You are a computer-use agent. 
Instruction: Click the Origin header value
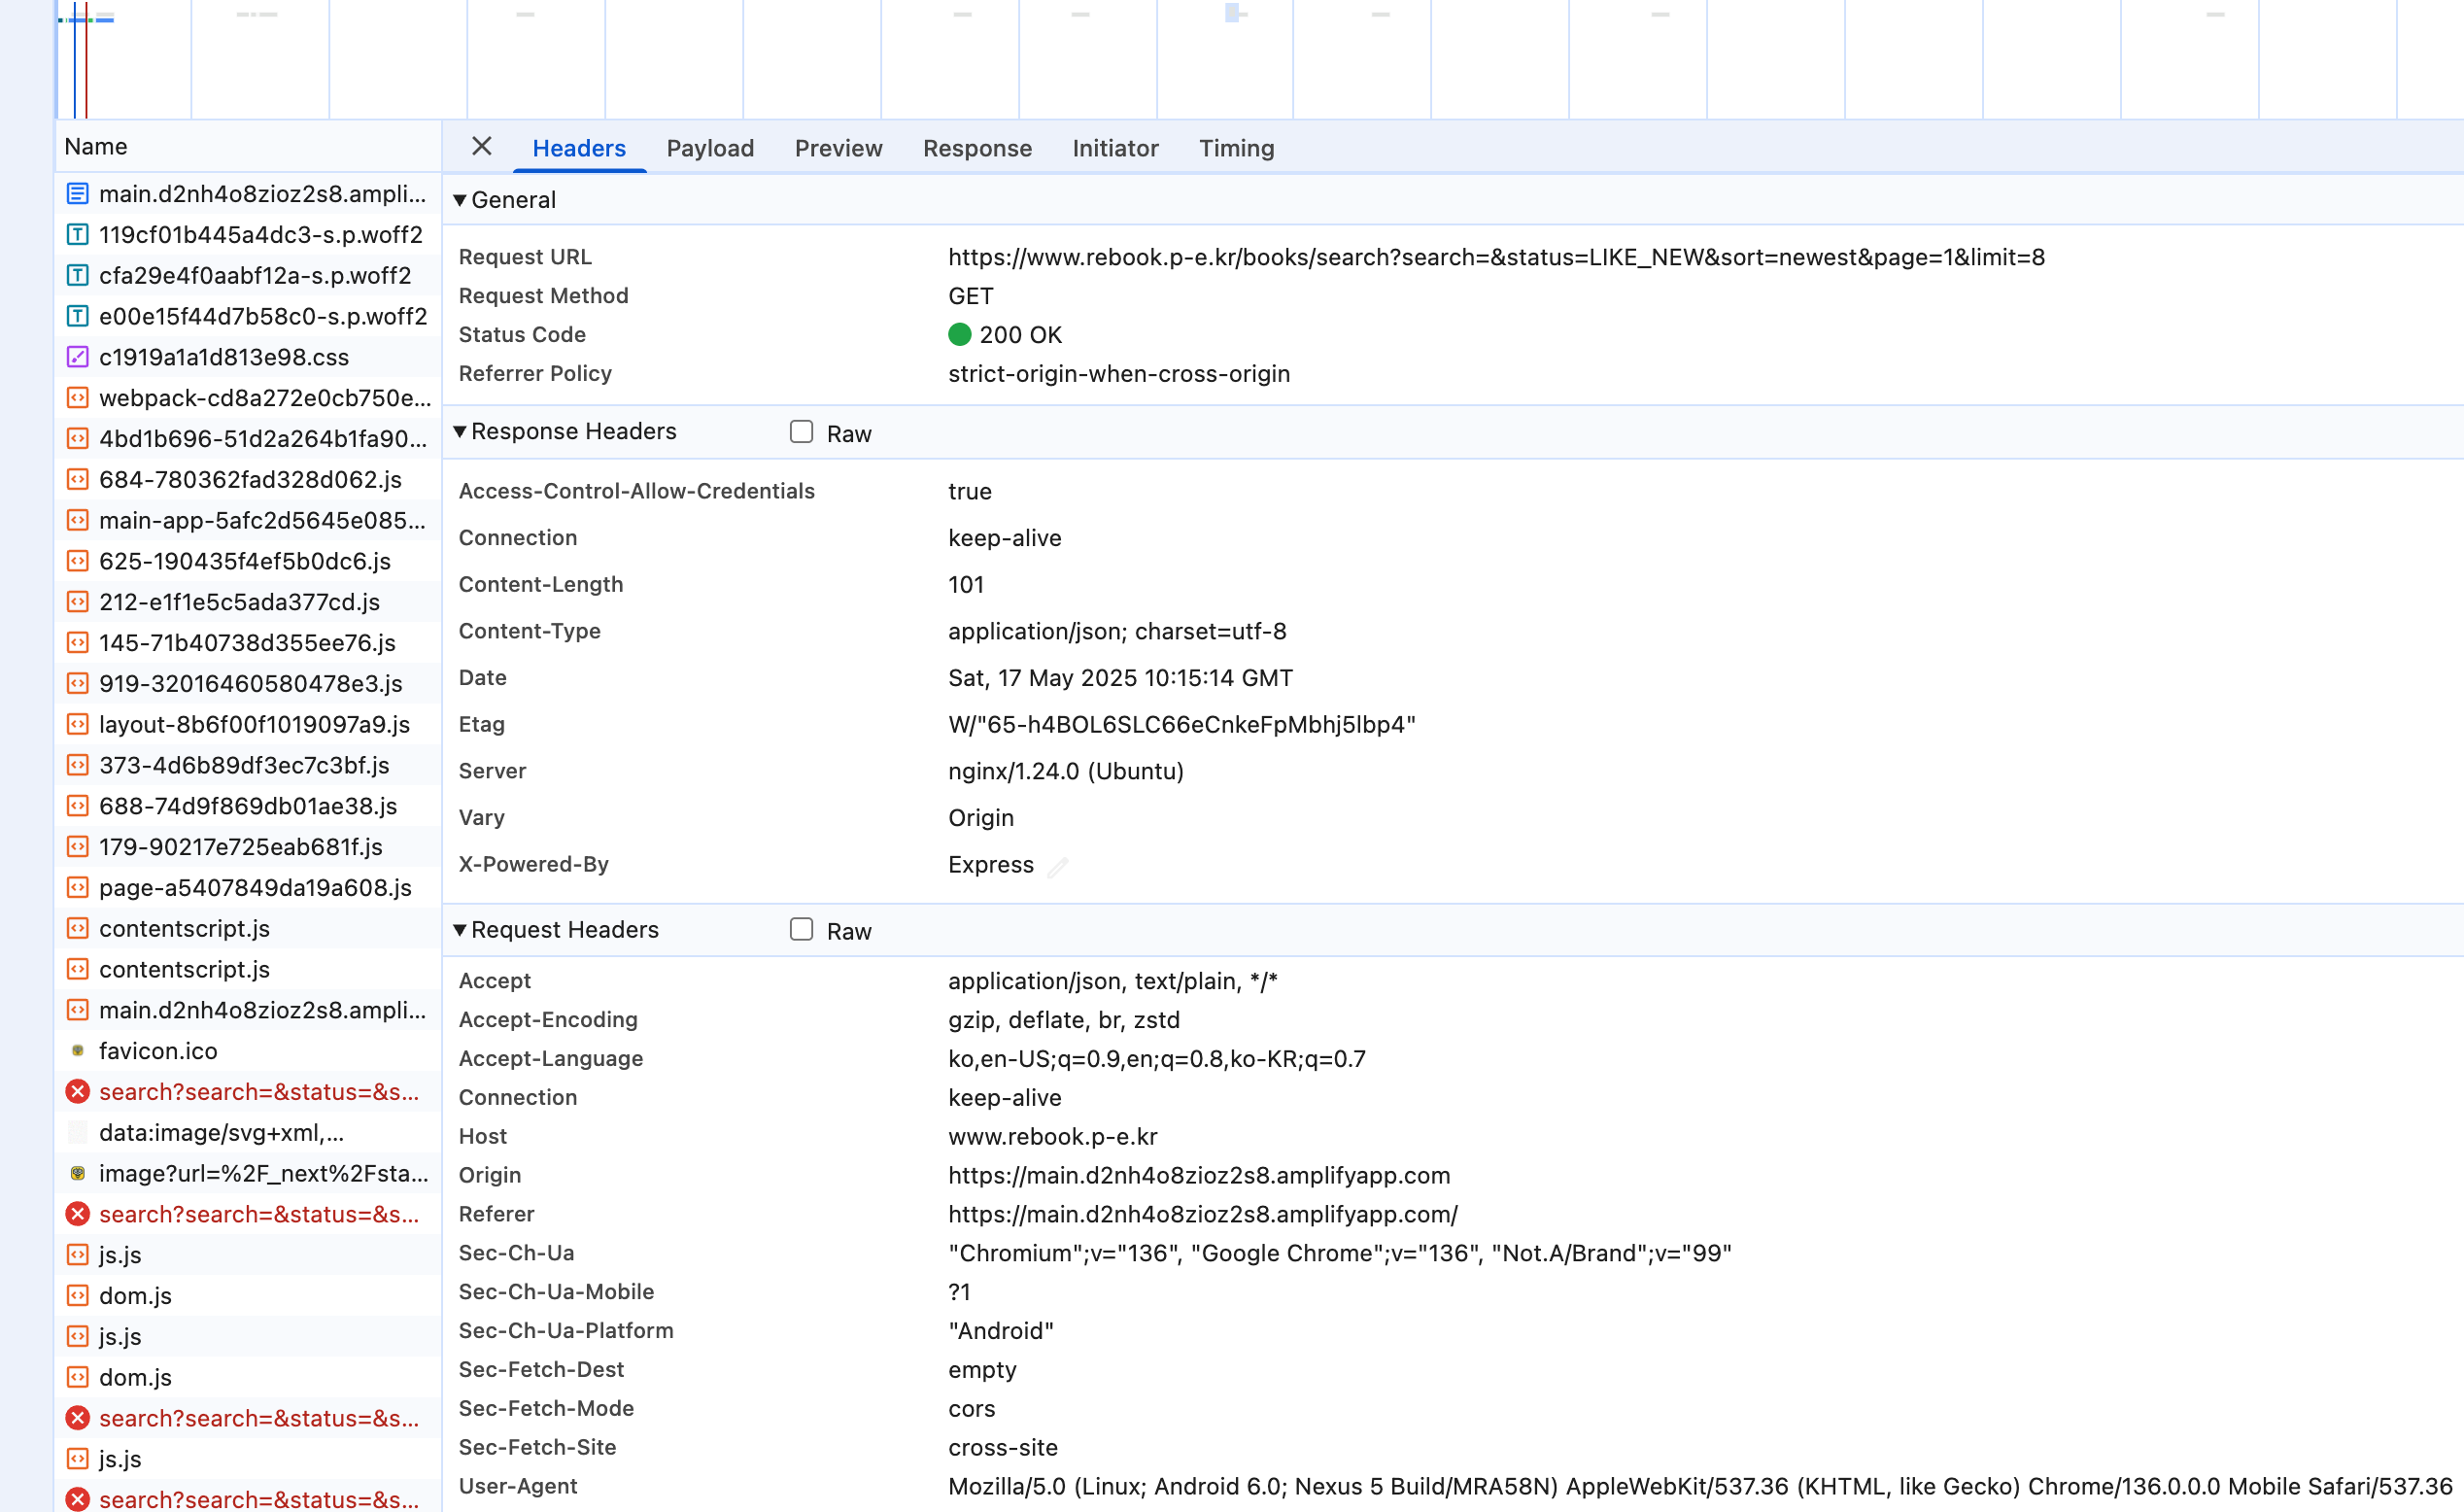1199,1175
